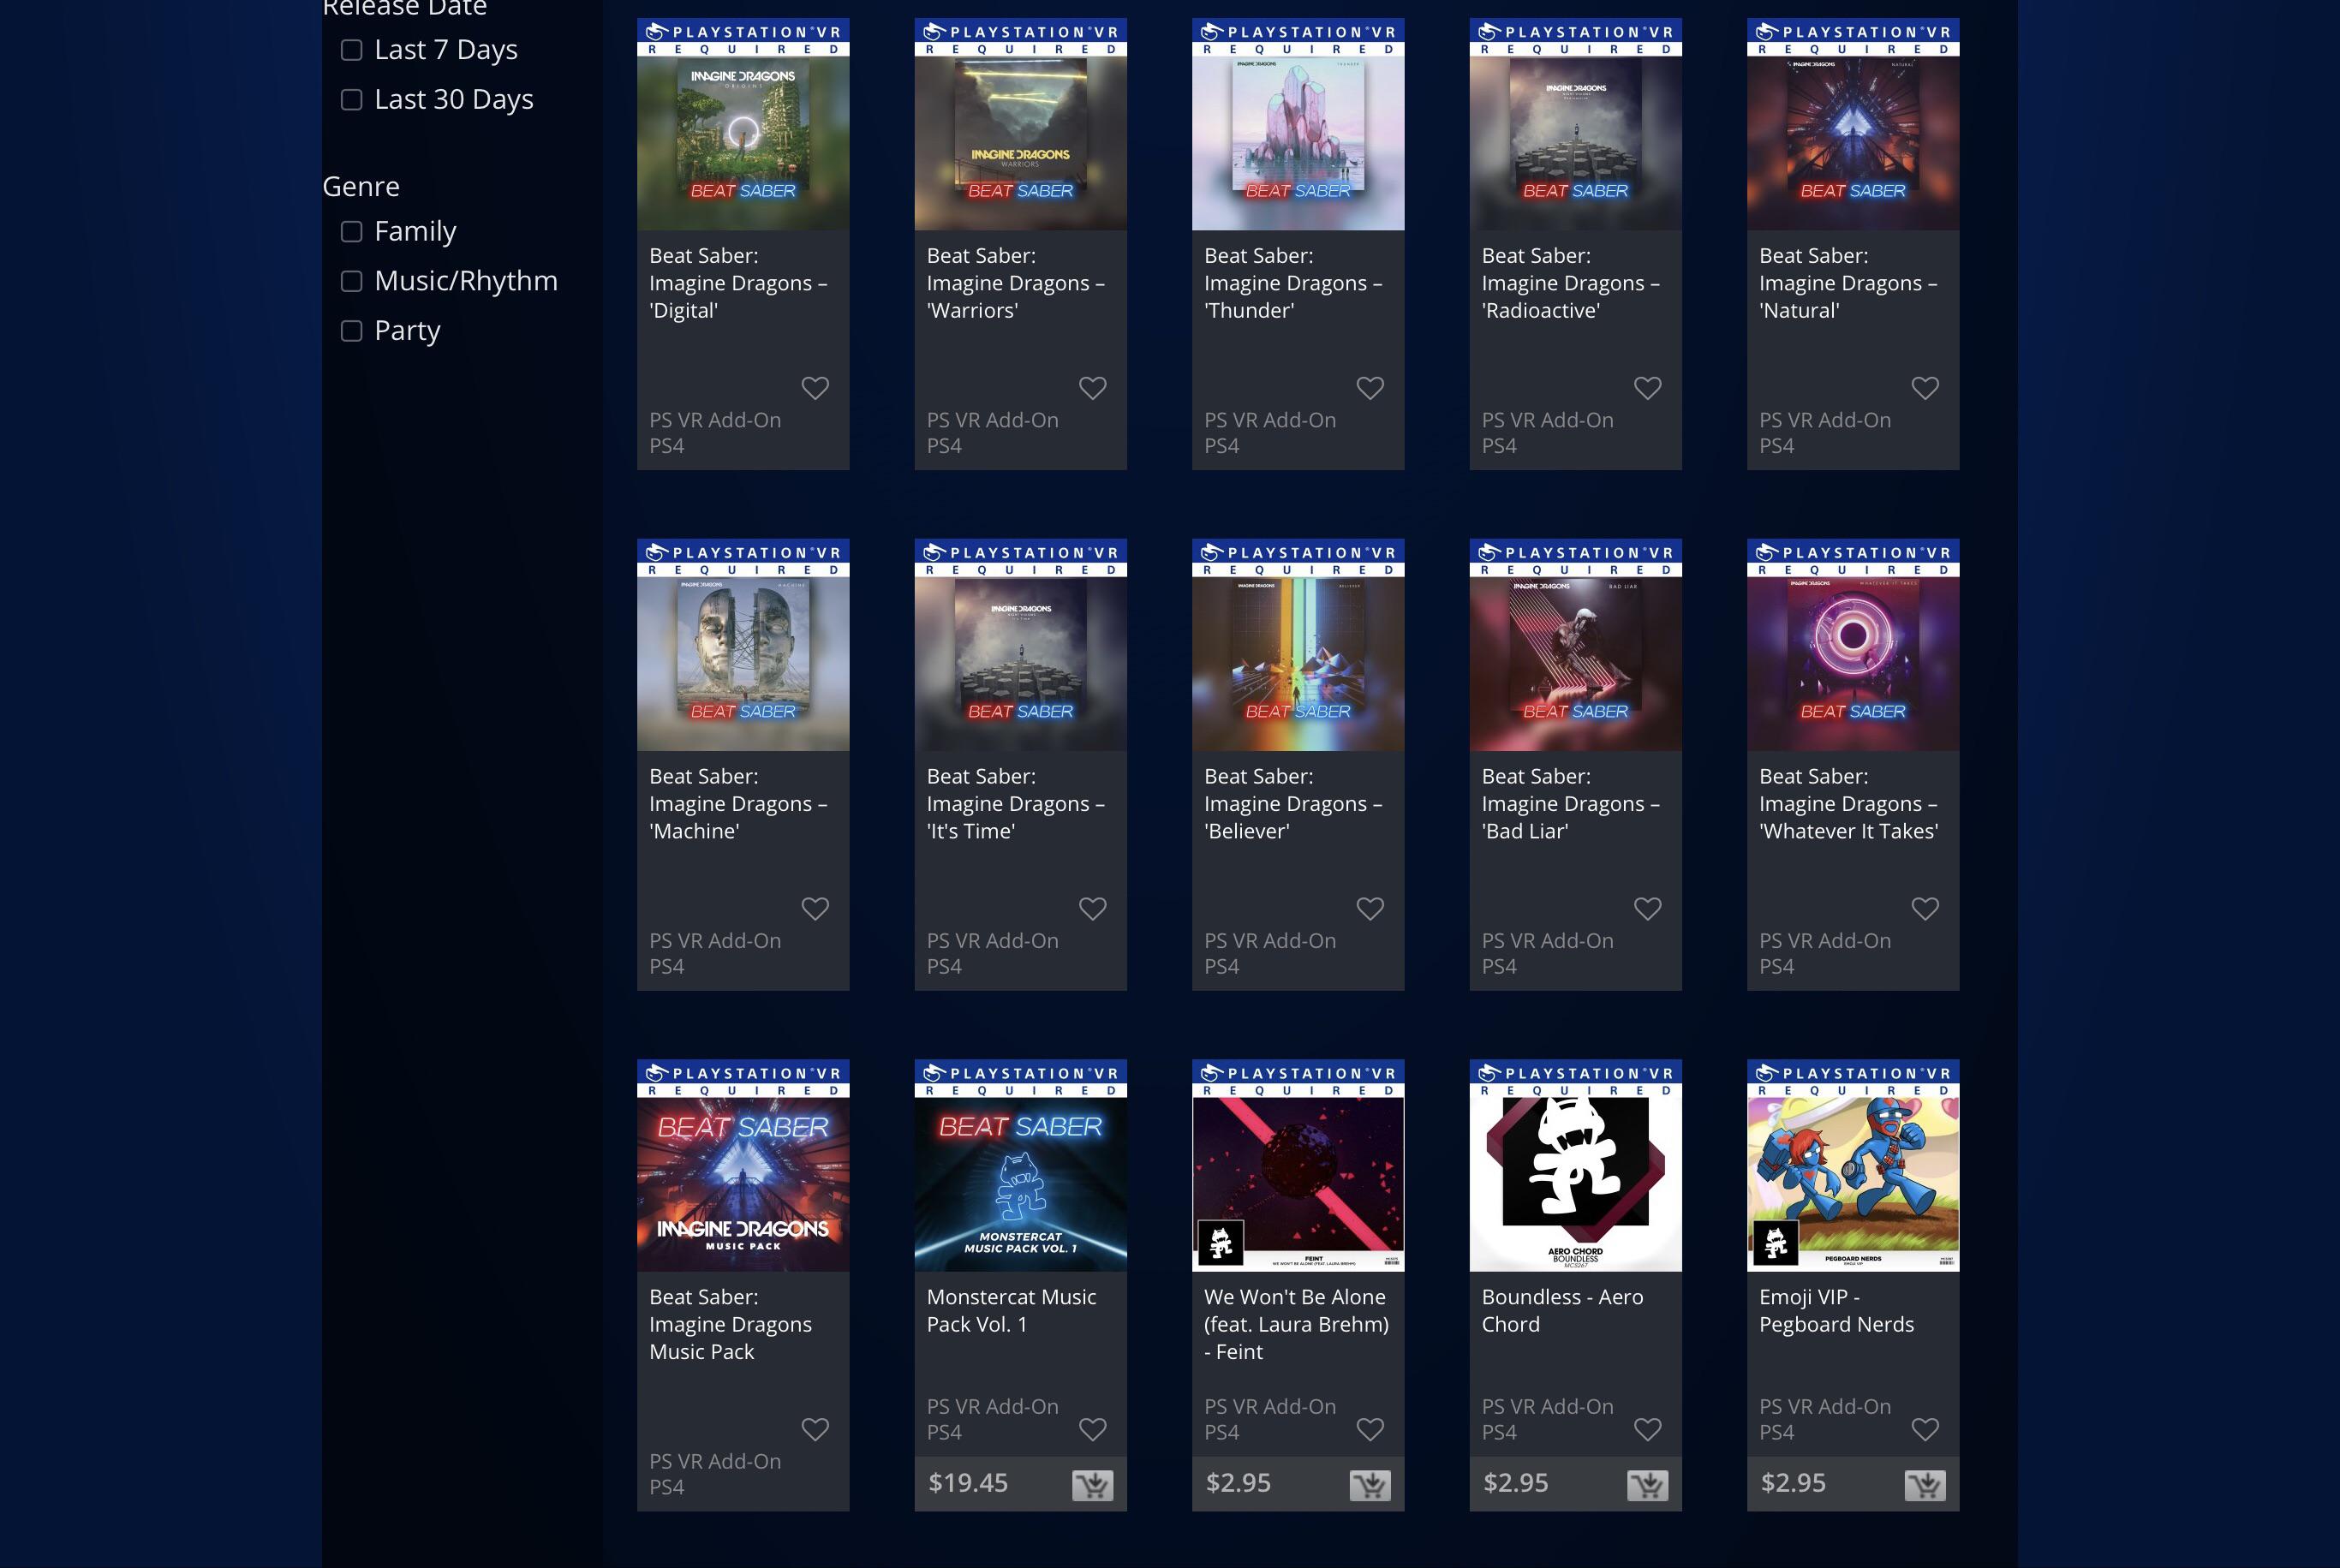Open 'Radioactive' album cover thumbnail
Viewport: 2340px width, 1568px height.
pyautogui.click(x=1575, y=124)
